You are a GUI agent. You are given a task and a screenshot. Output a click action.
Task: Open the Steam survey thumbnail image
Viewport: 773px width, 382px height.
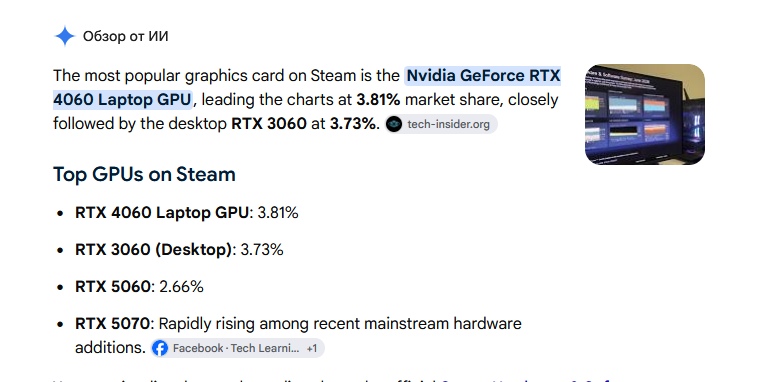pyautogui.click(x=645, y=114)
